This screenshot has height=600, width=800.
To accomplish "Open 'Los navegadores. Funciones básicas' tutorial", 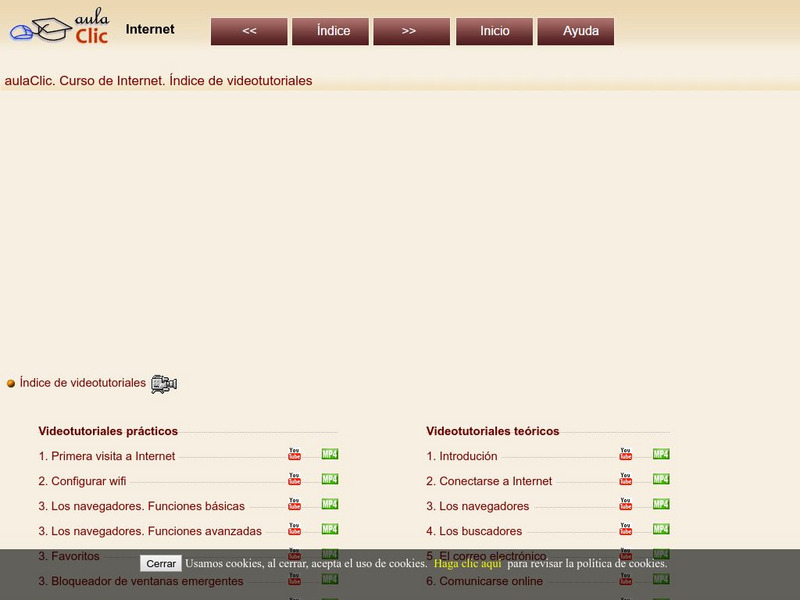I will tap(141, 506).
